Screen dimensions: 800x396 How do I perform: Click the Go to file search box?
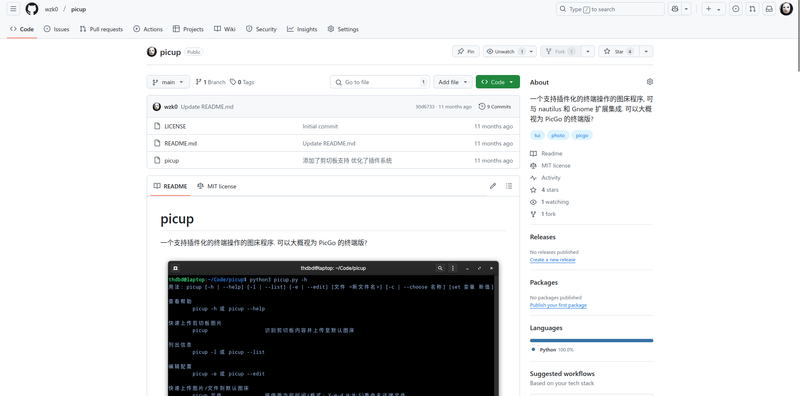pos(380,82)
